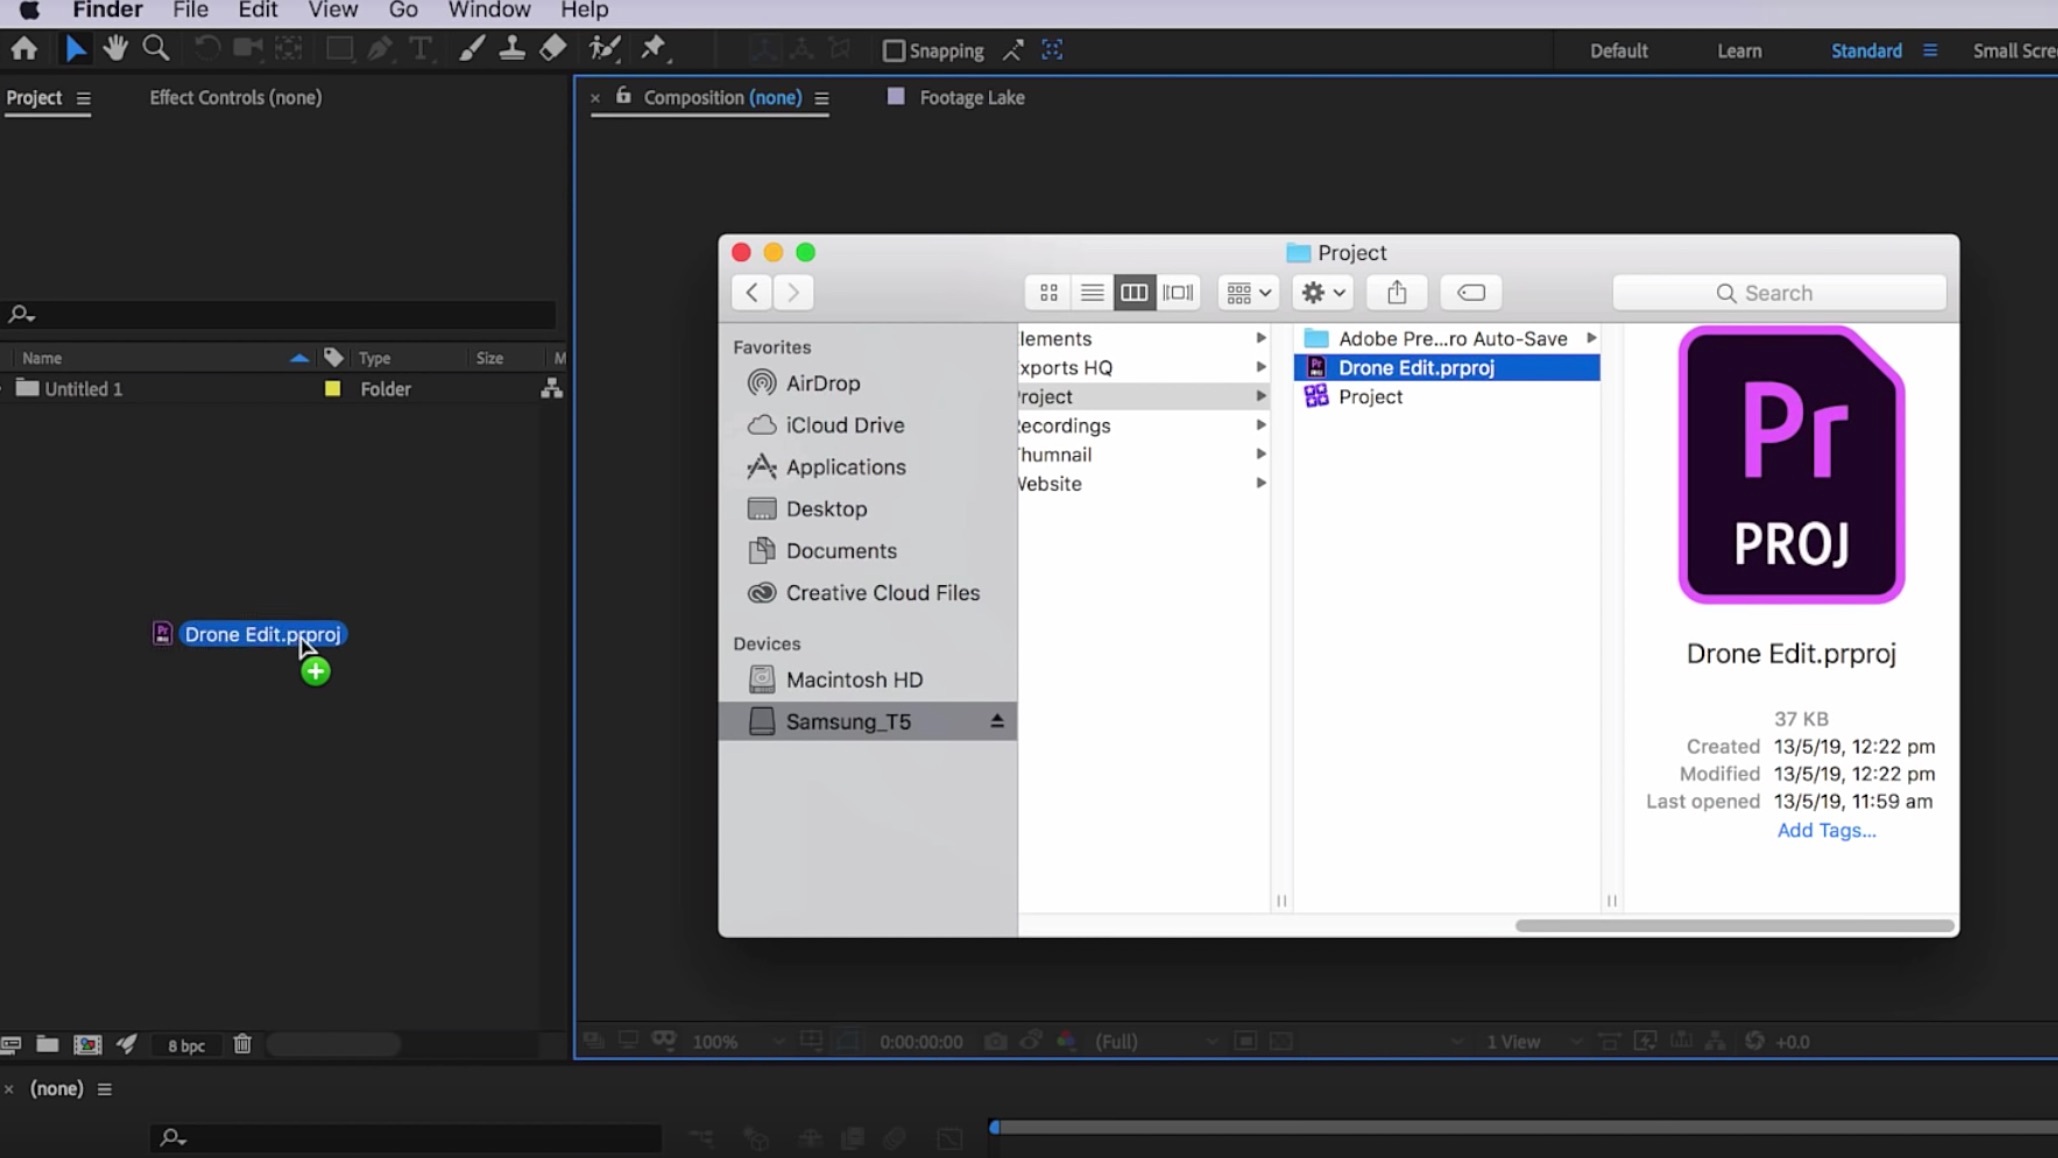The width and height of the screenshot is (2058, 1158).
Task: Create a new folder in Project panel
Action: tap(47, 1044)
